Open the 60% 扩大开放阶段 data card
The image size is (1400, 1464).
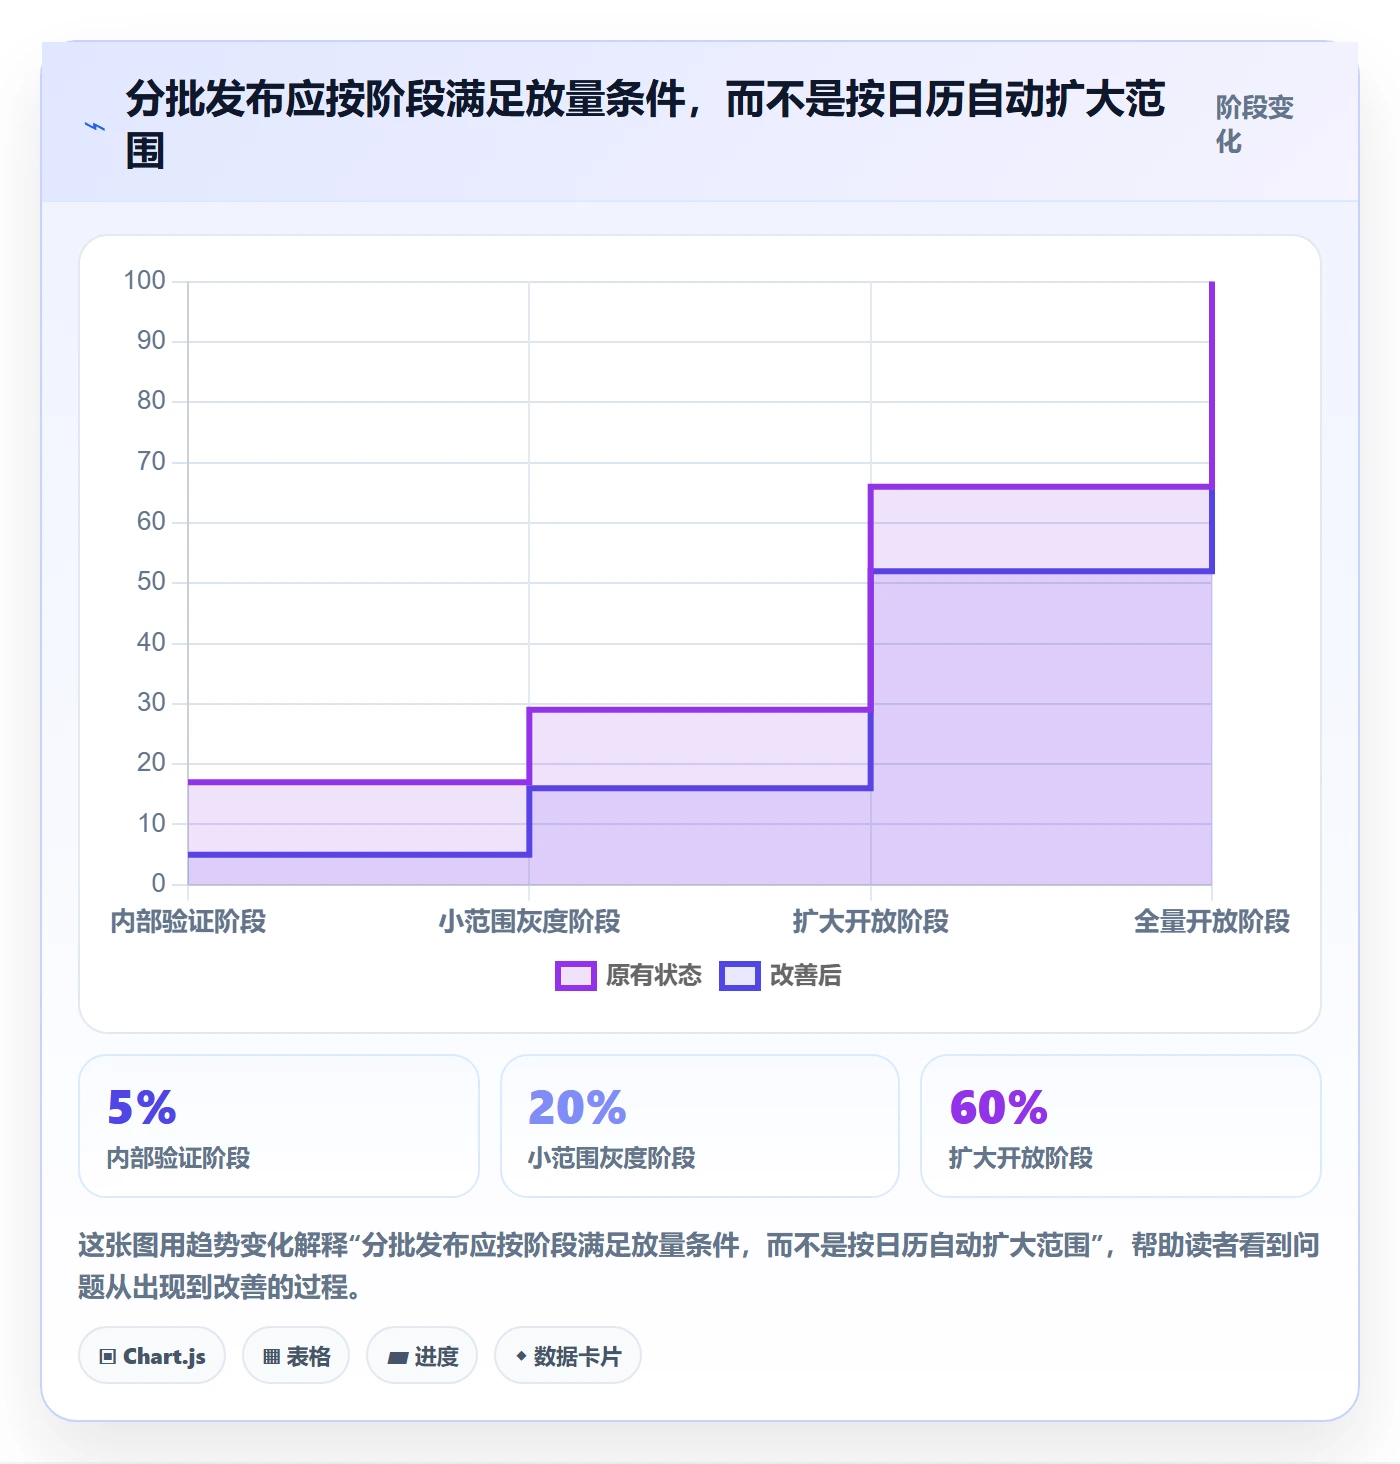[1121, 1126]
